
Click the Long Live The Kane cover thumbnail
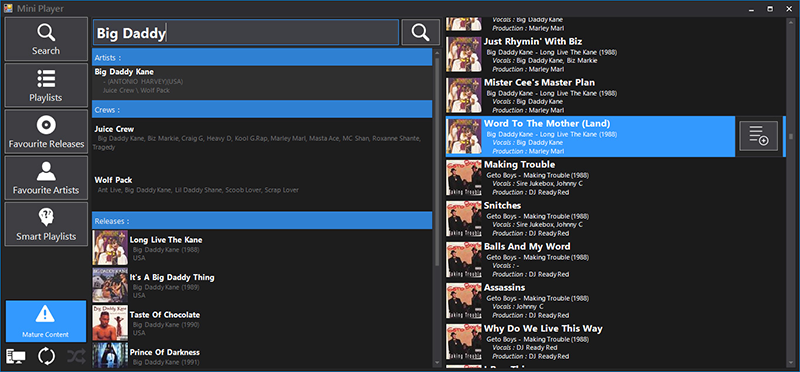110,248
